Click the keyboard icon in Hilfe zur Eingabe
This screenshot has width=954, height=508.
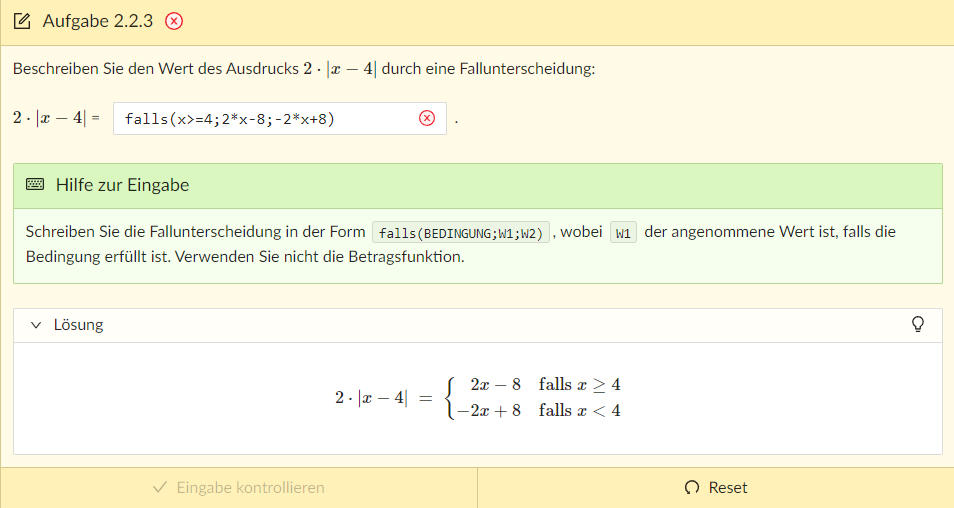click(35, 185)
